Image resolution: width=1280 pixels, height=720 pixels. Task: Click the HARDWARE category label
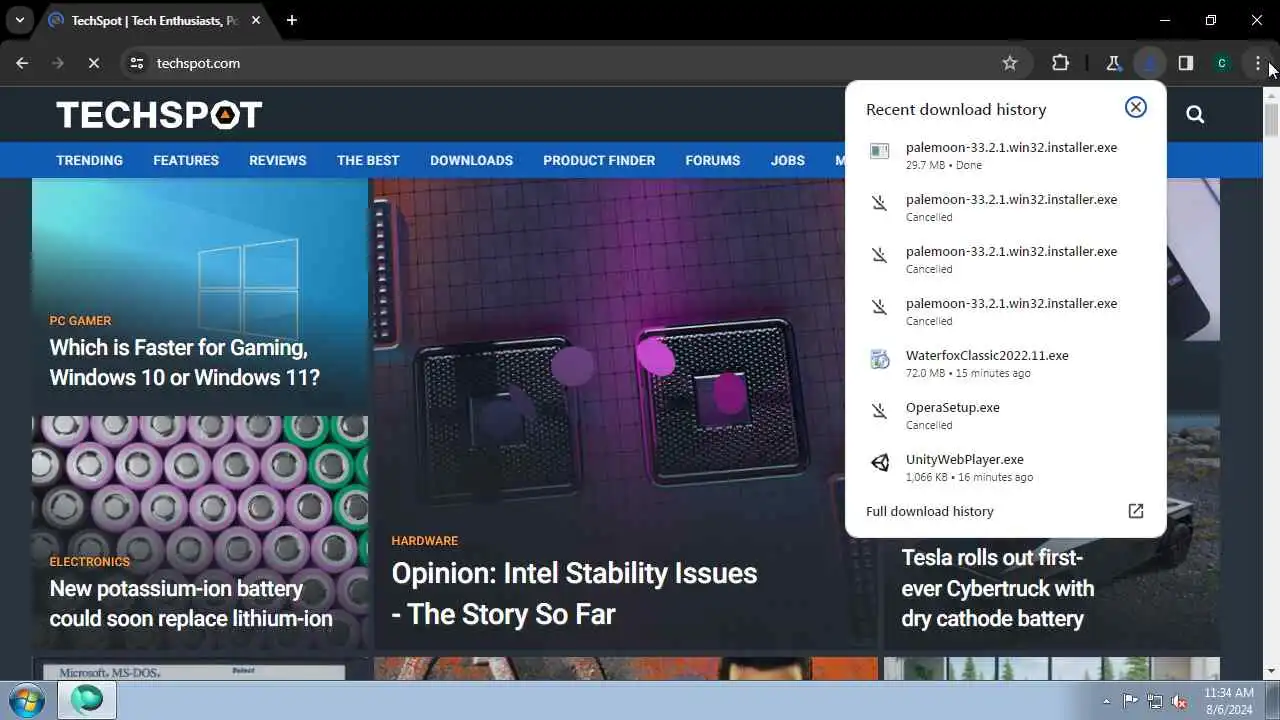425,541
